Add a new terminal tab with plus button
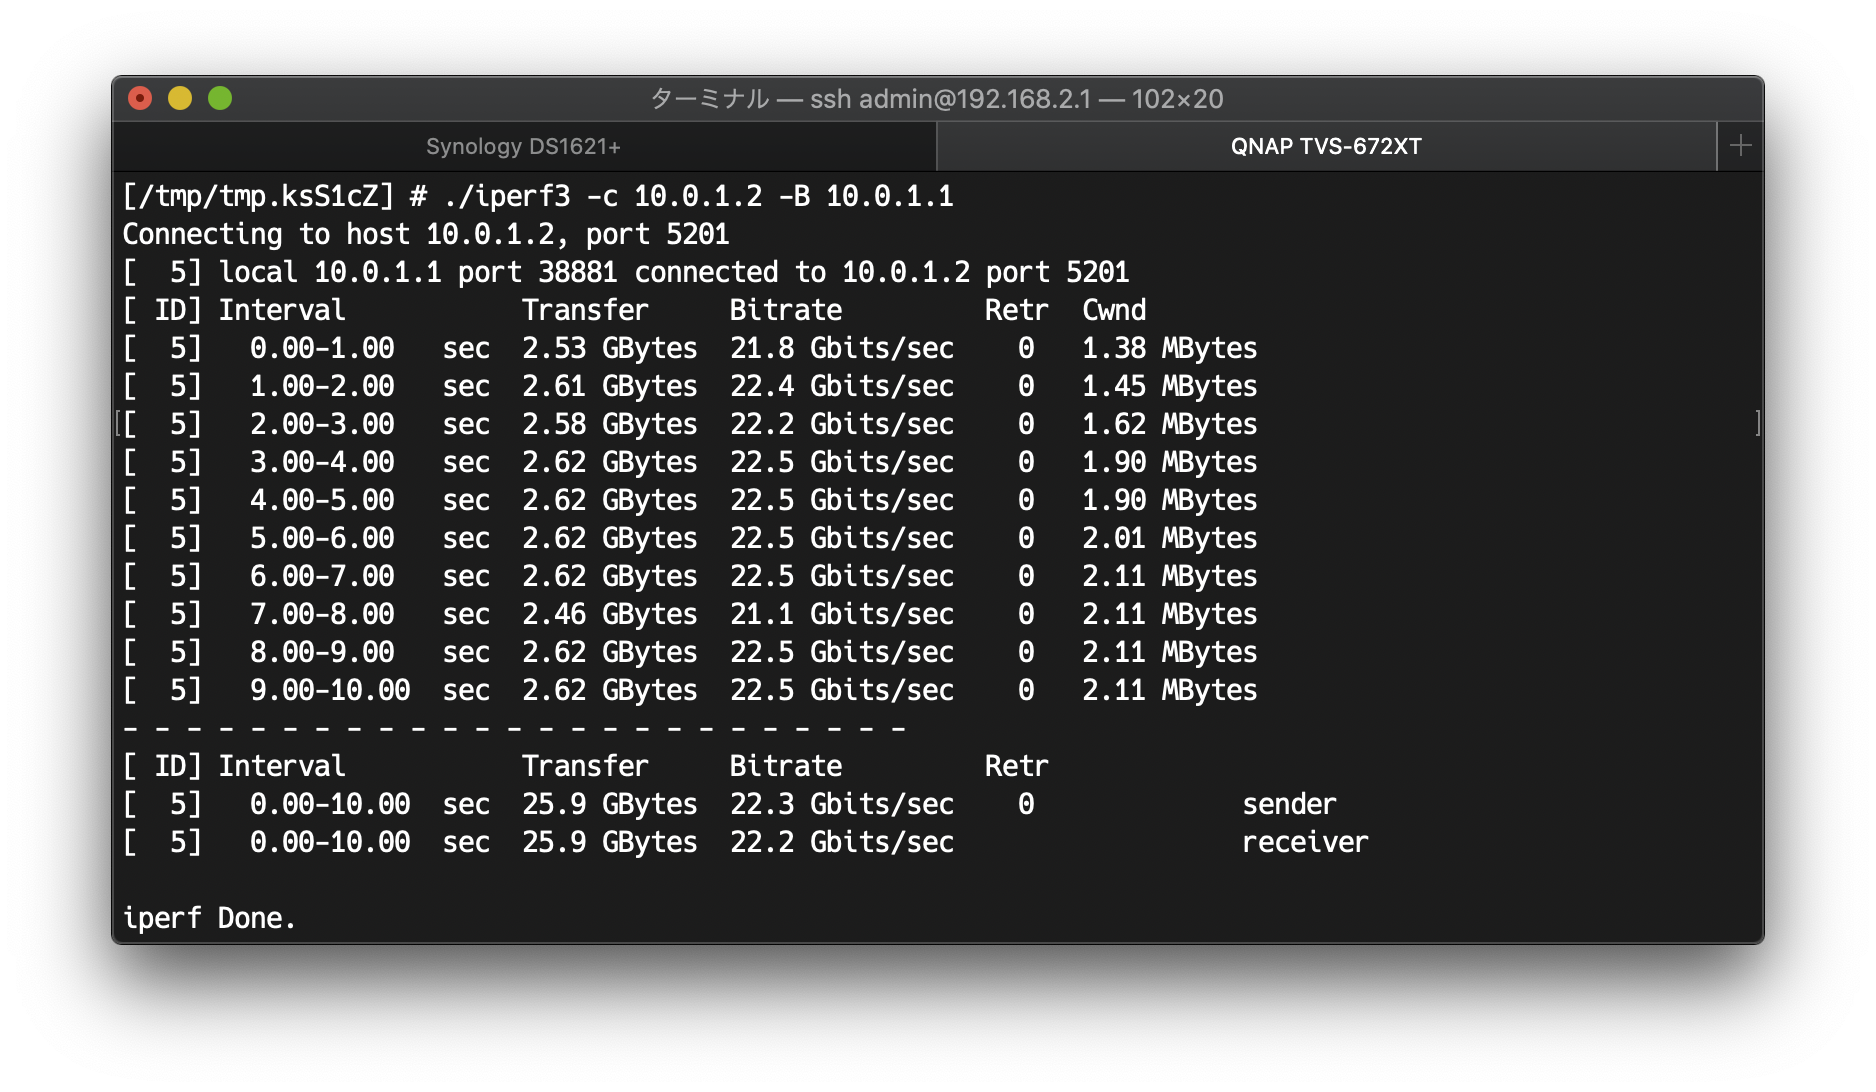Image resolution: width=1876 pixels, height=1092 pixels. 1741,146
